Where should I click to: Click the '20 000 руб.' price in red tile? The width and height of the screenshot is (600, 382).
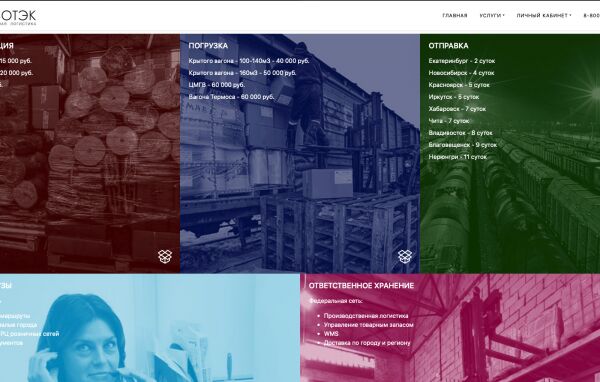point(16,73)
